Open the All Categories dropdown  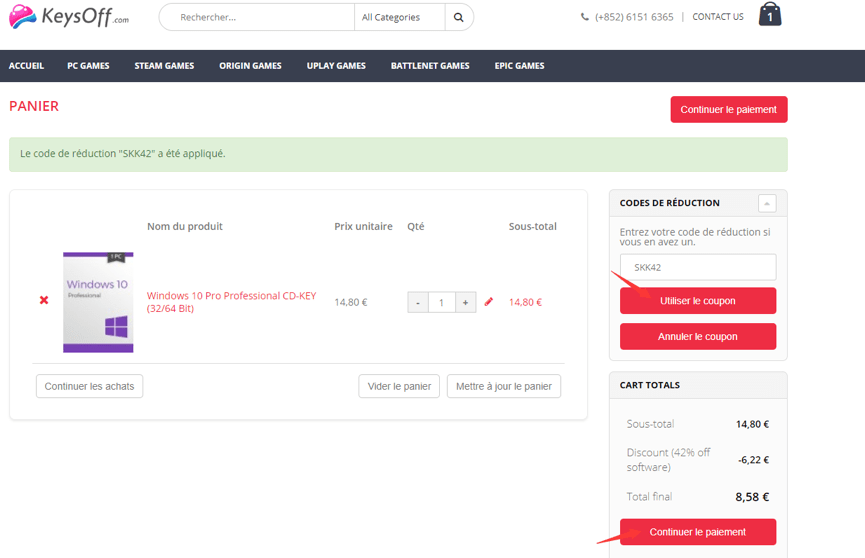pyautogui.click(x=398, y=17)
